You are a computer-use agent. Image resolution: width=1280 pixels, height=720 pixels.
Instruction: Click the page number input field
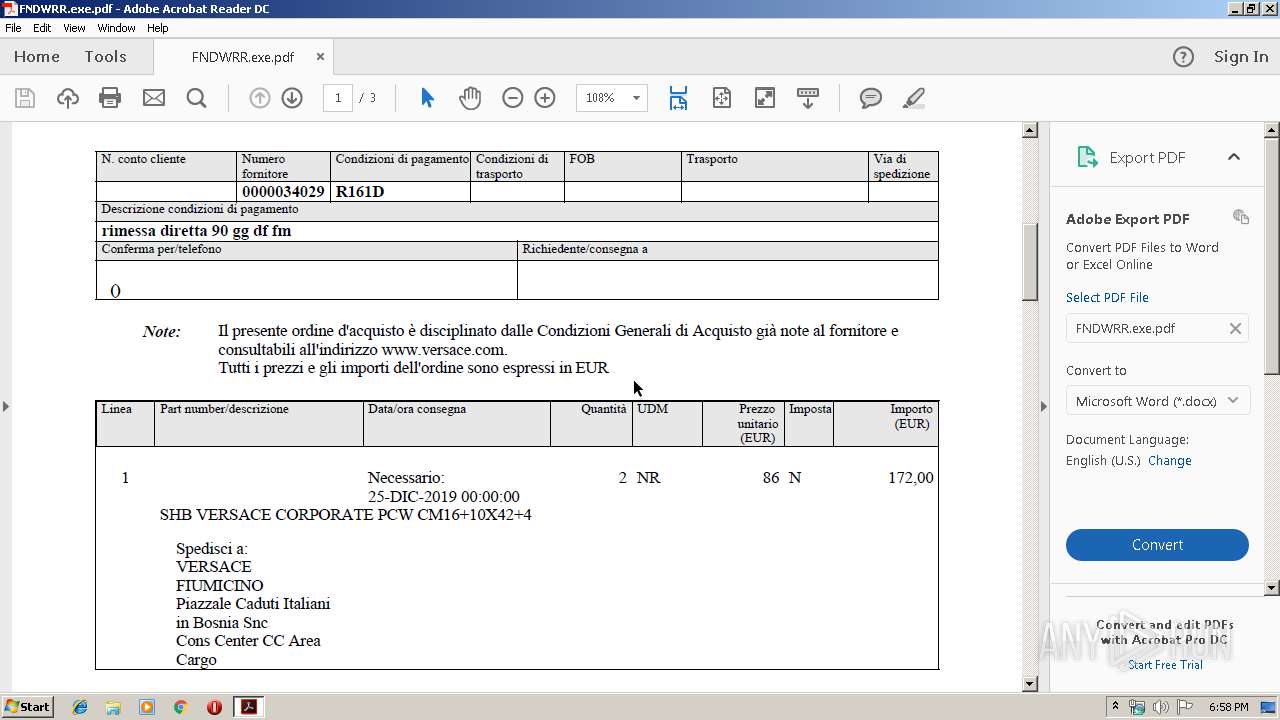tap(338, 98)
